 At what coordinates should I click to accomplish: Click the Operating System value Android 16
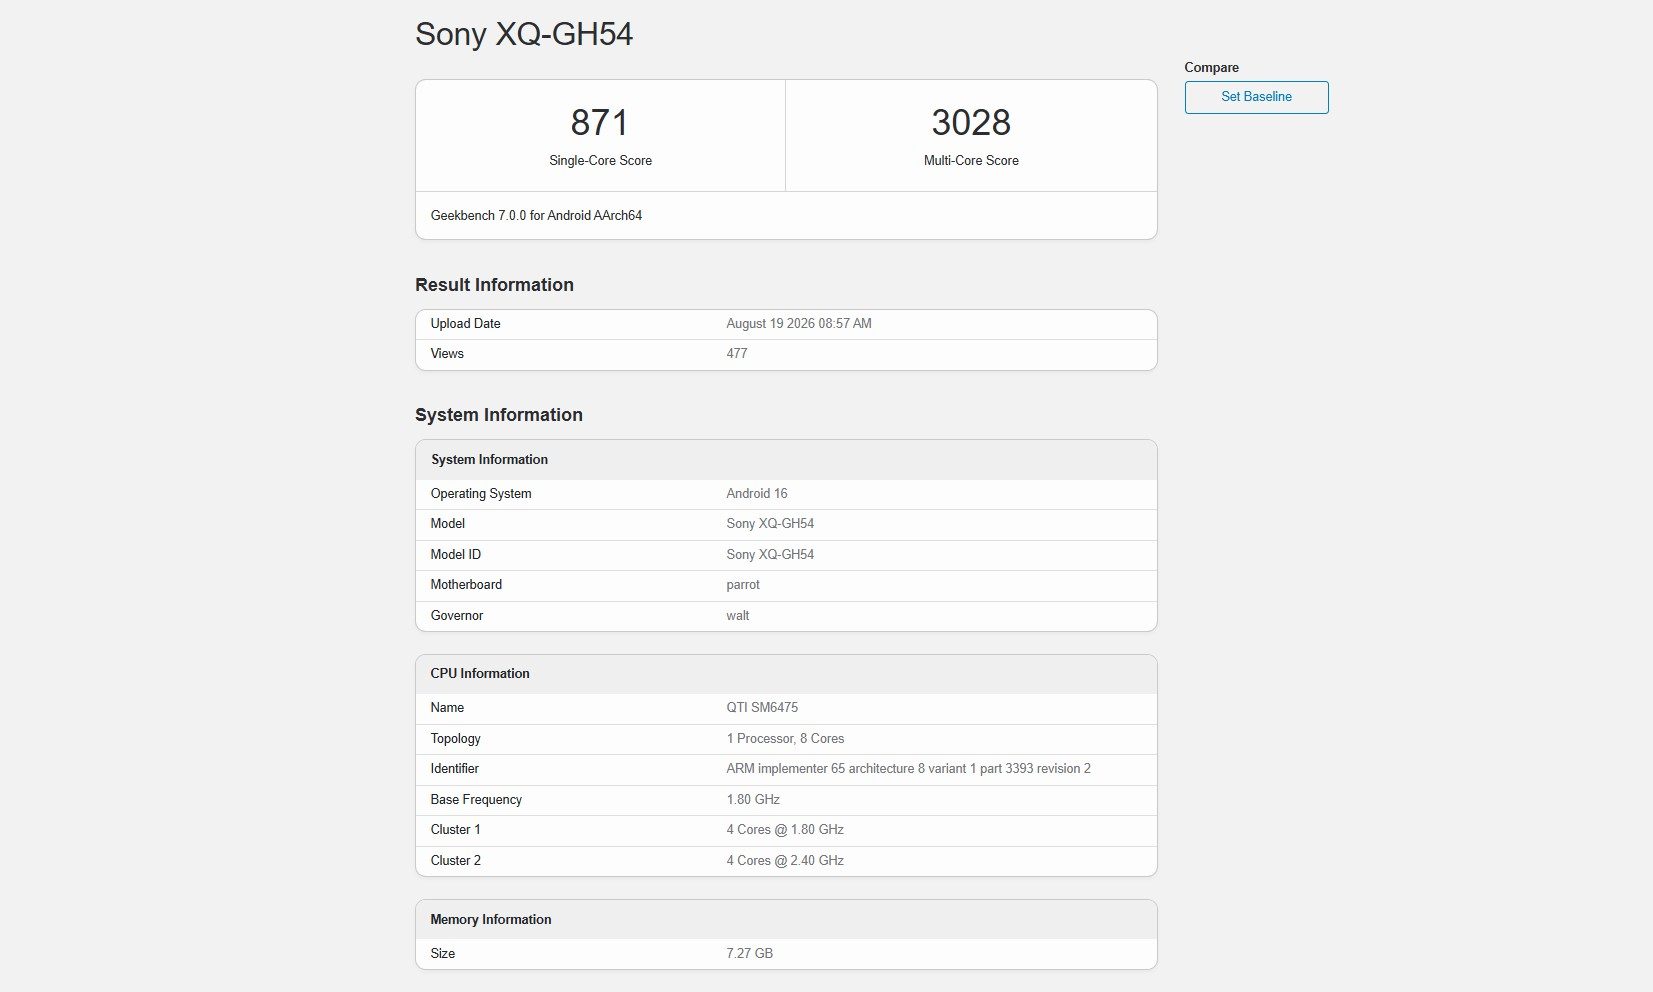[757, 494]
